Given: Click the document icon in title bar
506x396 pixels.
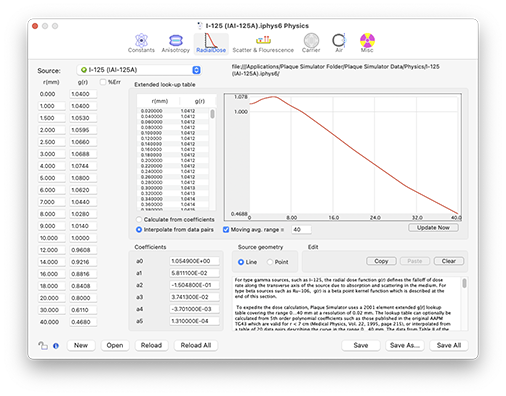Looking at the screenshot, I should 200,26.
